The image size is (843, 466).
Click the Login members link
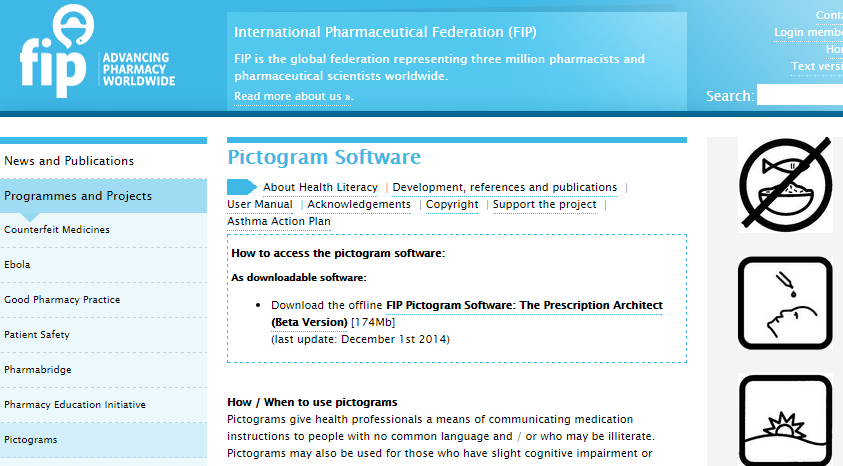coord(808,32)
